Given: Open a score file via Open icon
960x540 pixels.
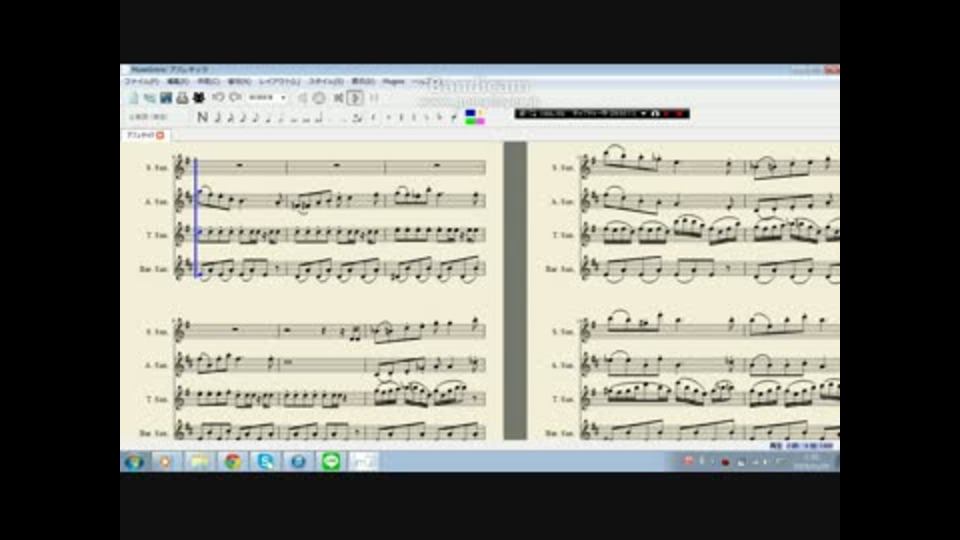Looking at the screenshot, I should coord(149,98).
